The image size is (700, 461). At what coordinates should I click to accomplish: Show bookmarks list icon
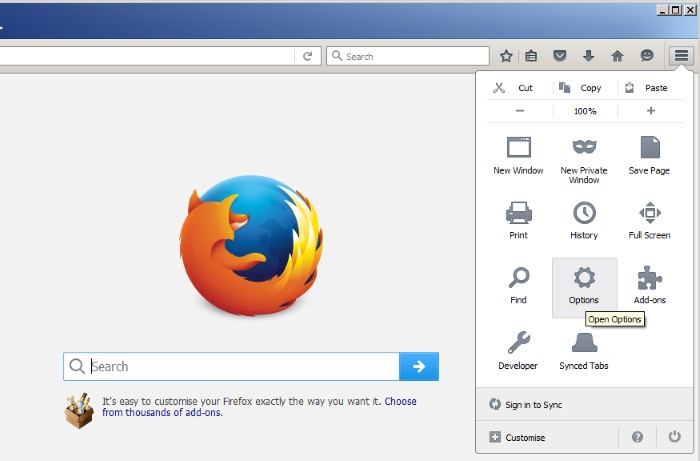tap(531, 56)
